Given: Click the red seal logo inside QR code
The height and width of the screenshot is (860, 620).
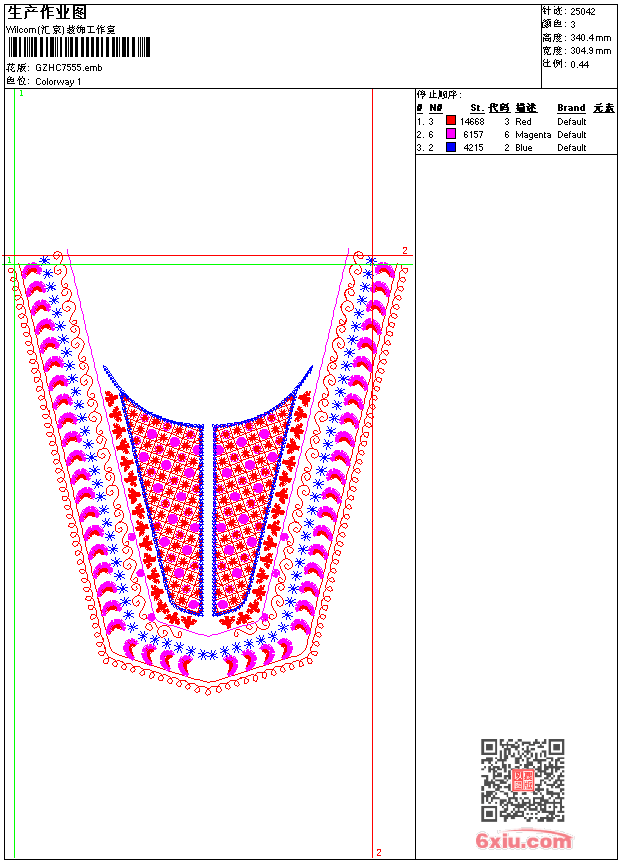Looking at the screenshot, I should click(x=523, y=780).
